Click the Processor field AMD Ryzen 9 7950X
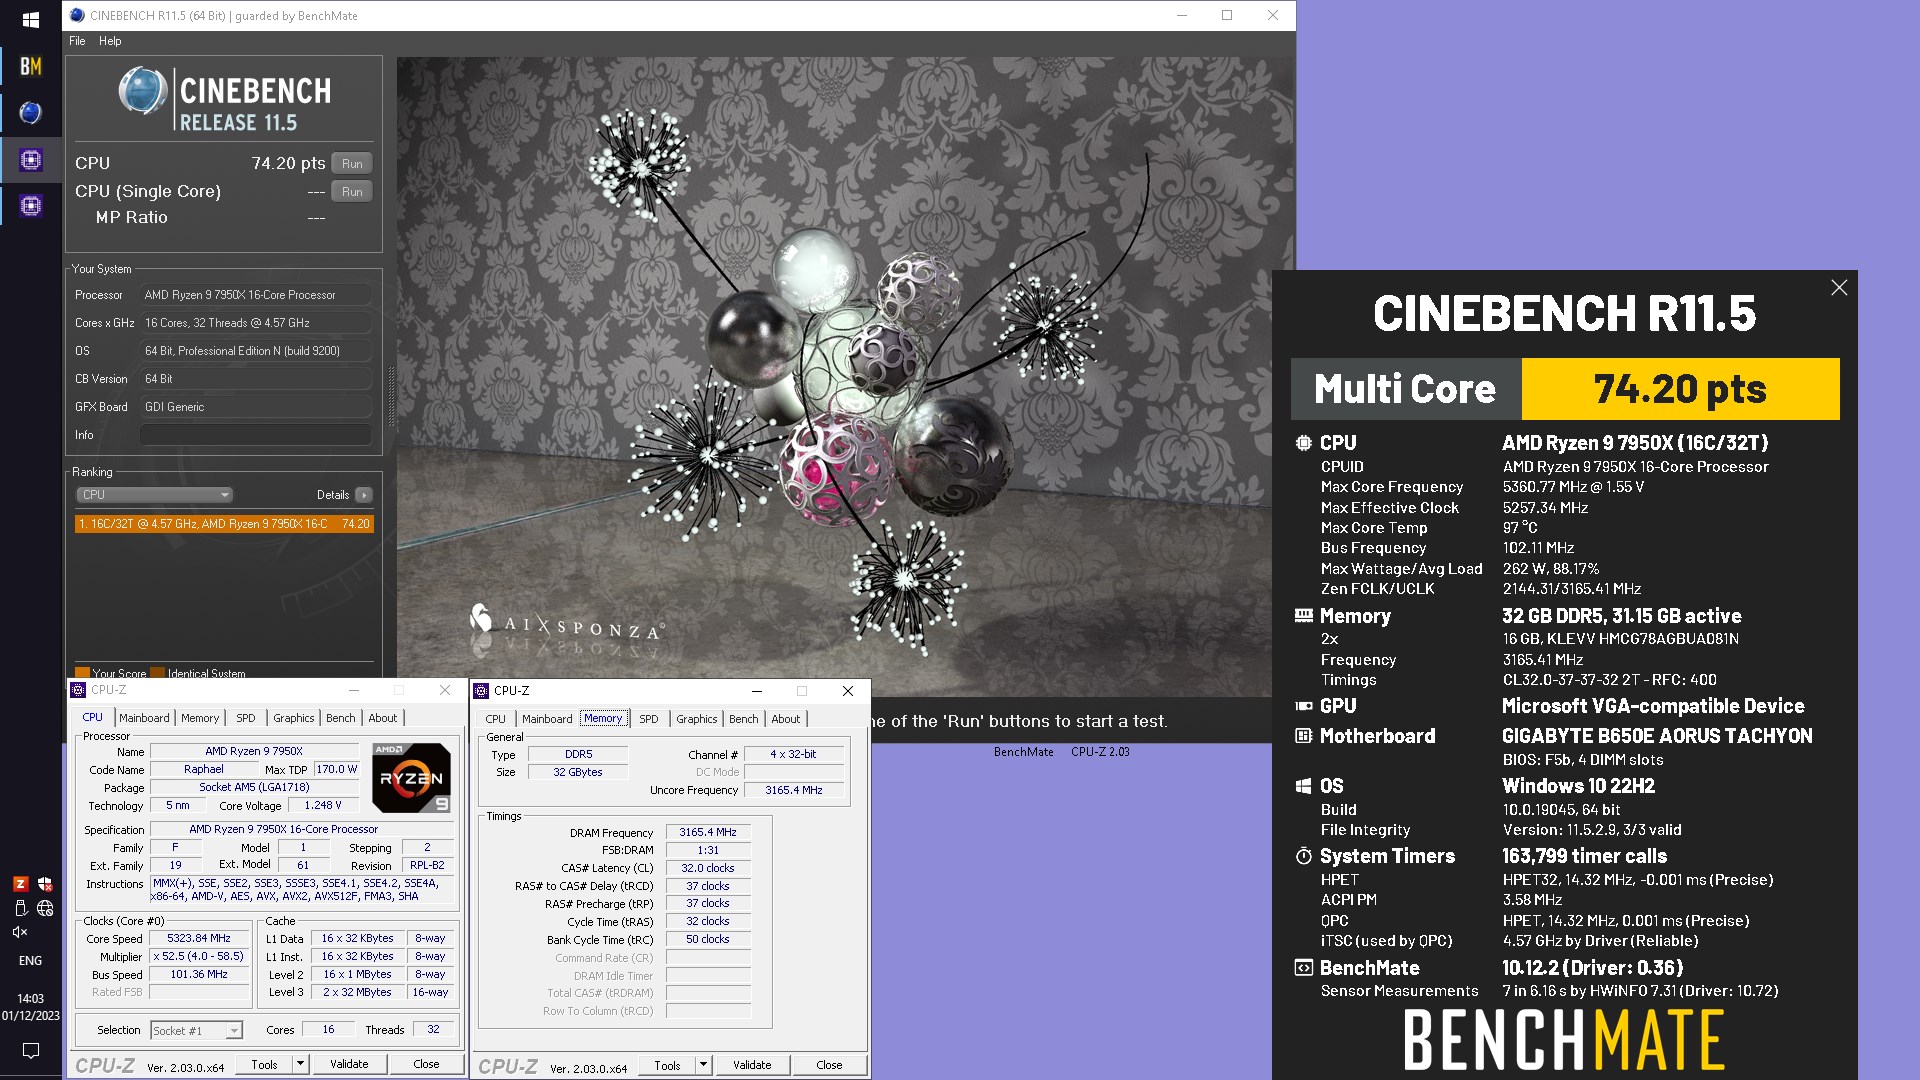 click(256, 295)
